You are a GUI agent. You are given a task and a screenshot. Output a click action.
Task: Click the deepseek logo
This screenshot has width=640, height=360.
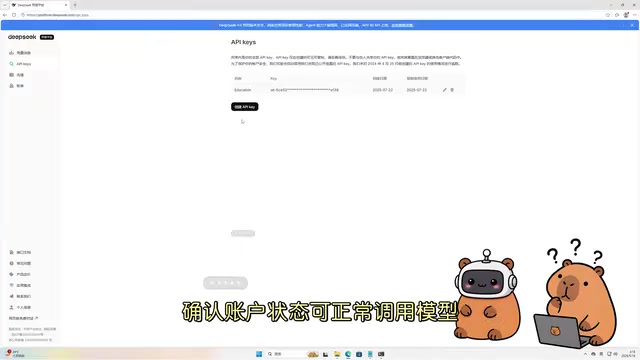pos(22,37)
